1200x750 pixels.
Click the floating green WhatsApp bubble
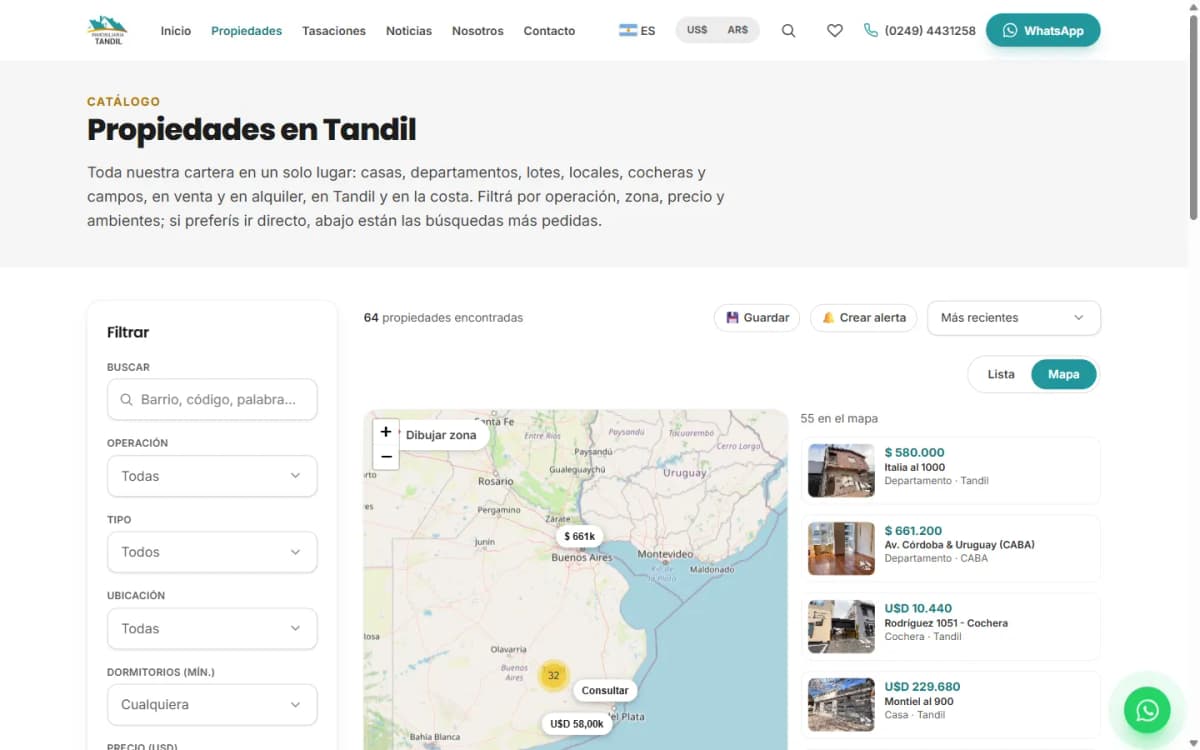click(1147, 711)
